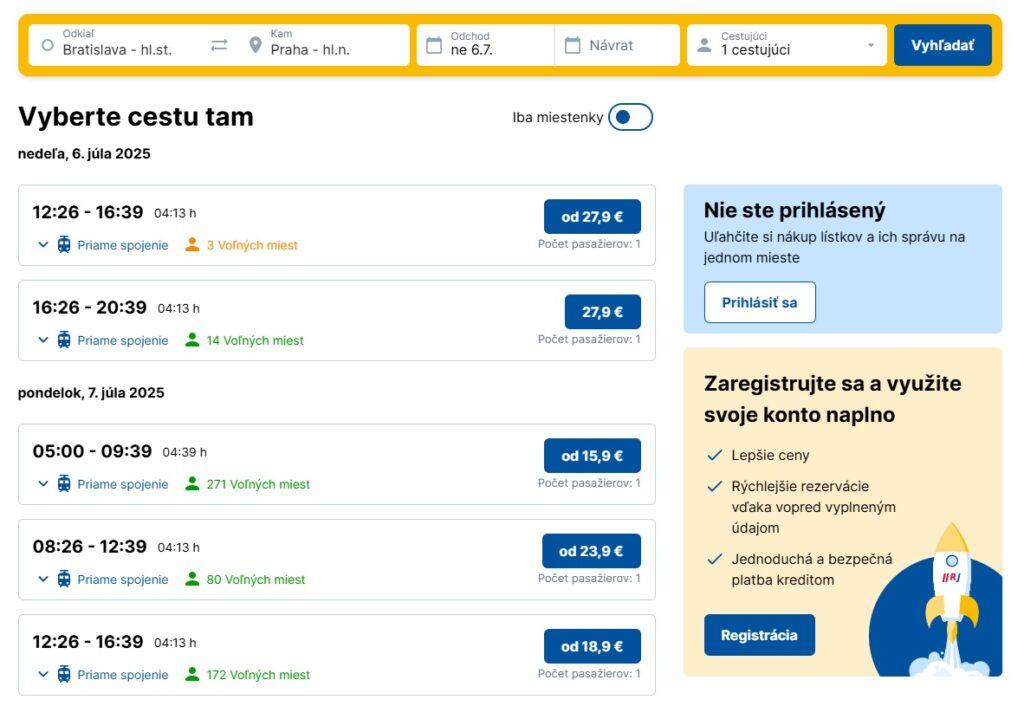This screenshot has width=1024, height=706.
Task: Swap origin and destination stations icon
Action: pos(219,45)
